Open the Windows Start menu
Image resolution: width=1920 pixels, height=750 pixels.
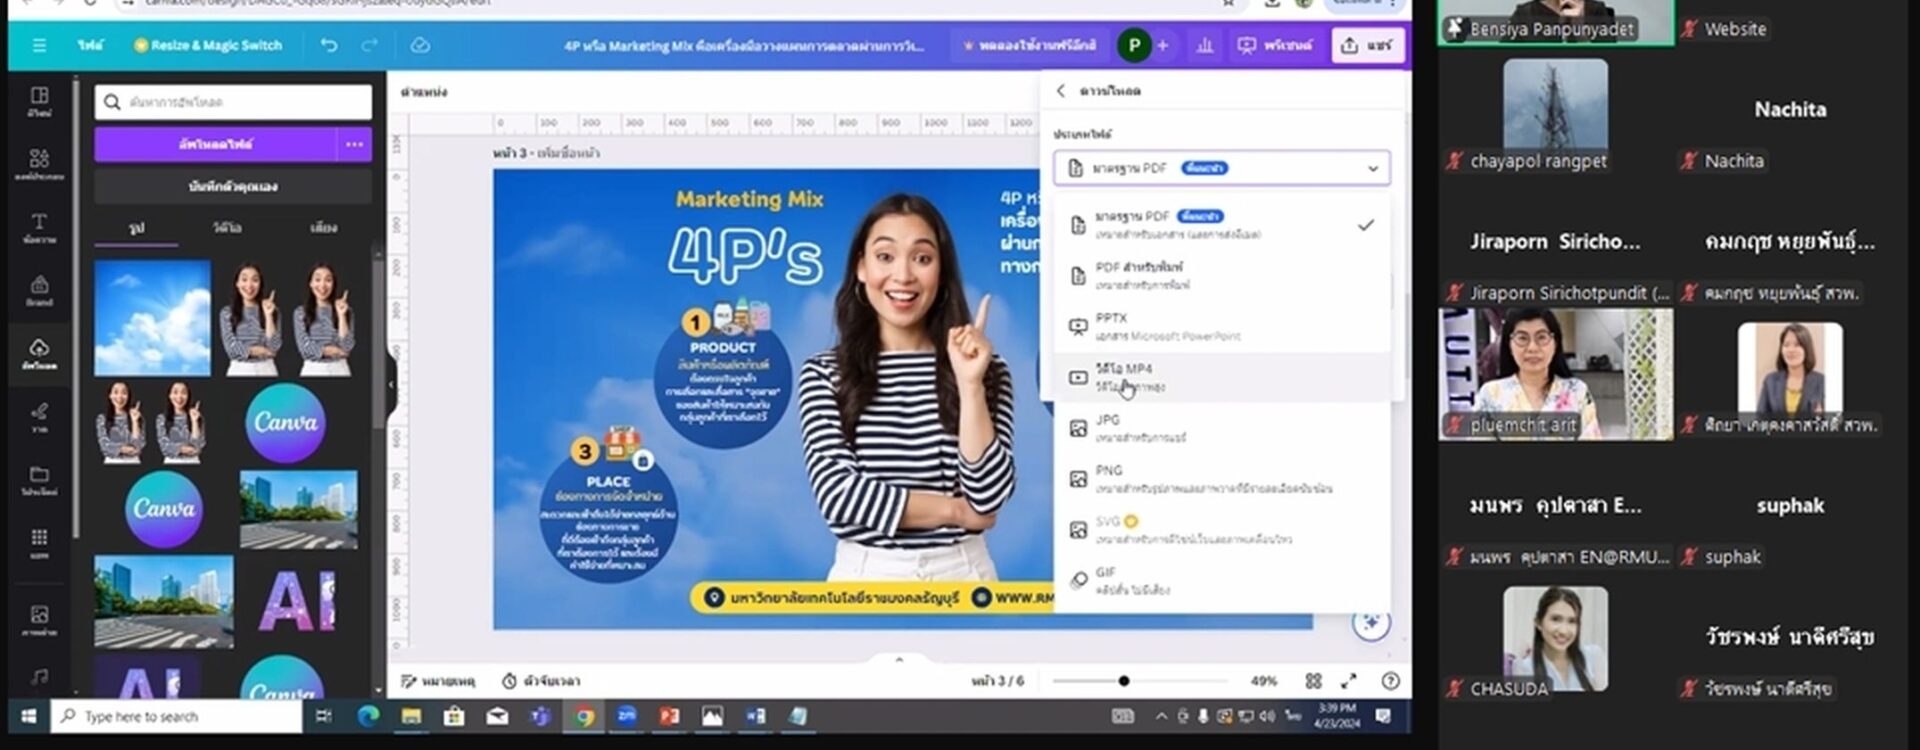28,716
